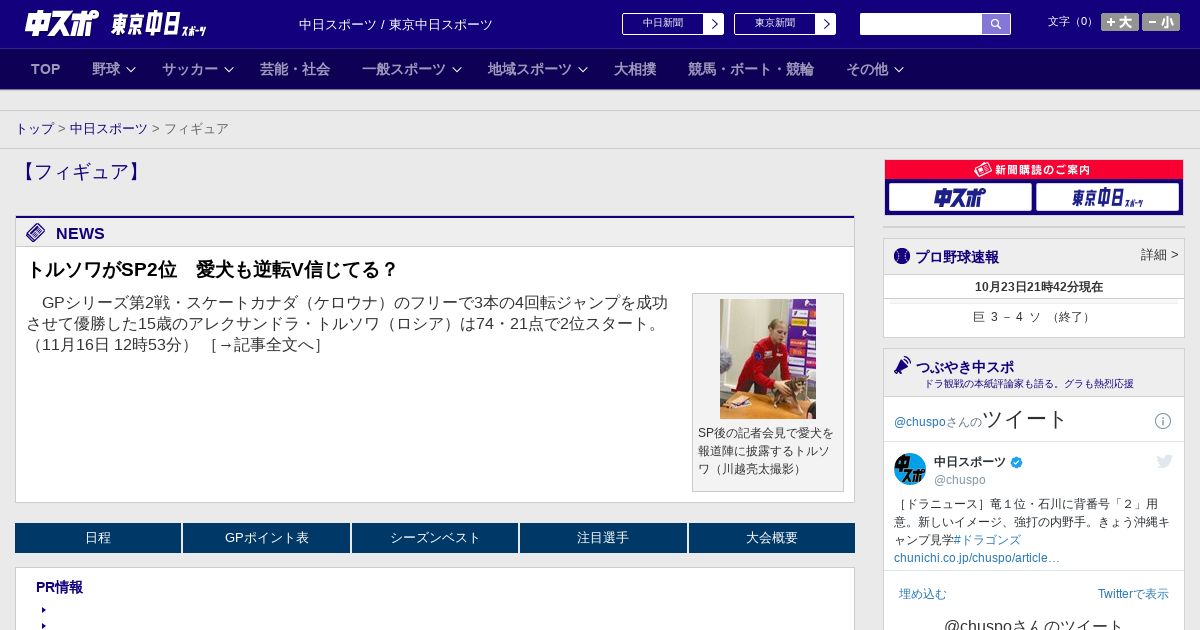Click 中スポ subscription banner button

960,197
